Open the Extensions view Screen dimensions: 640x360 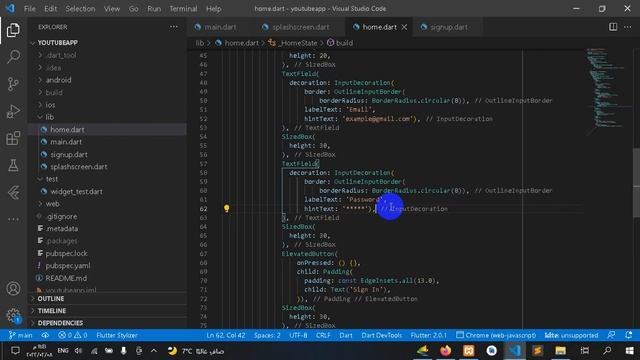coord(13,138)
